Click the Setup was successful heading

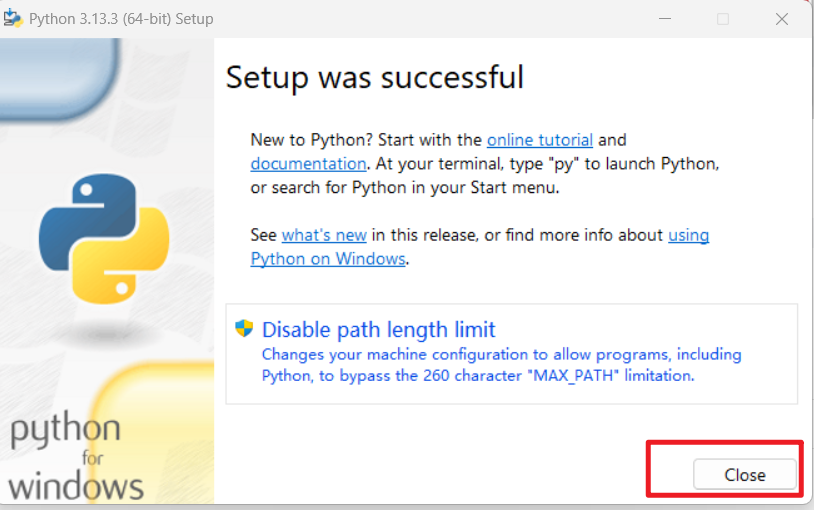[x=374, y=78]
